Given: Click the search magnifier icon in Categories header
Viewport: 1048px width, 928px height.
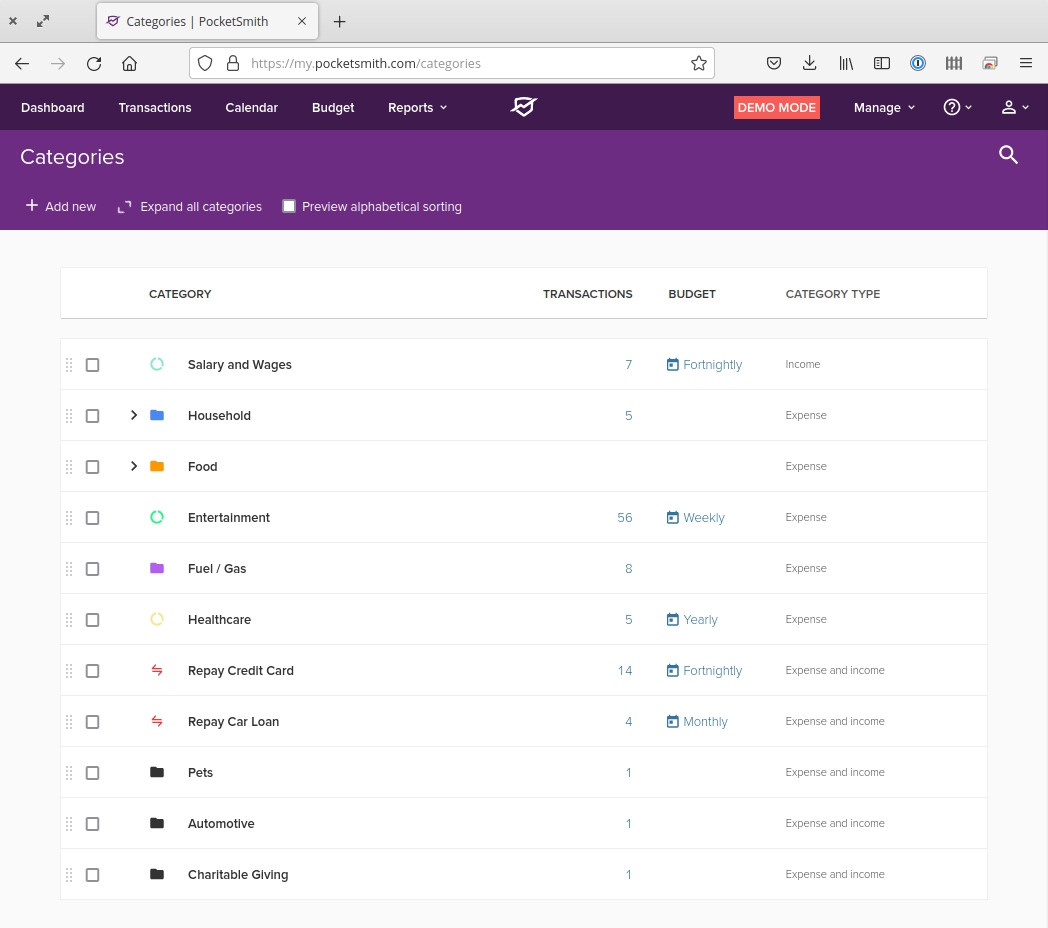Looking at the screenshot, I should pyautogui.click(x=1008, y=155).
